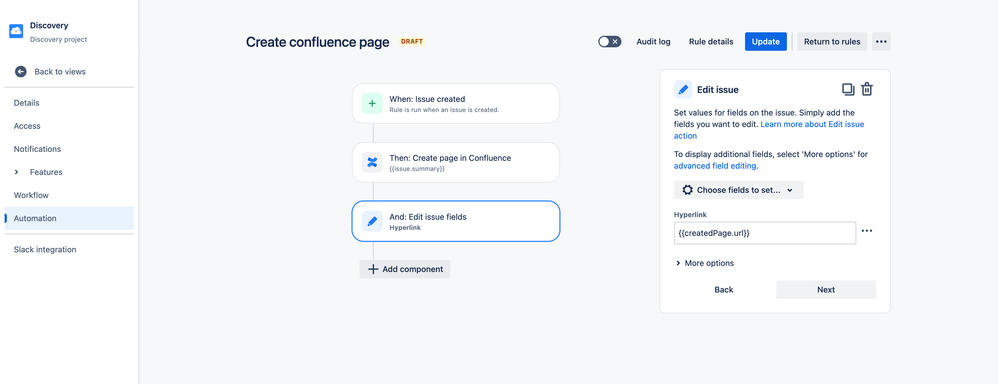This screenshot has width=998, height=384.
Task: Select the Then: Create page in Confluence step
Action: 456,162
